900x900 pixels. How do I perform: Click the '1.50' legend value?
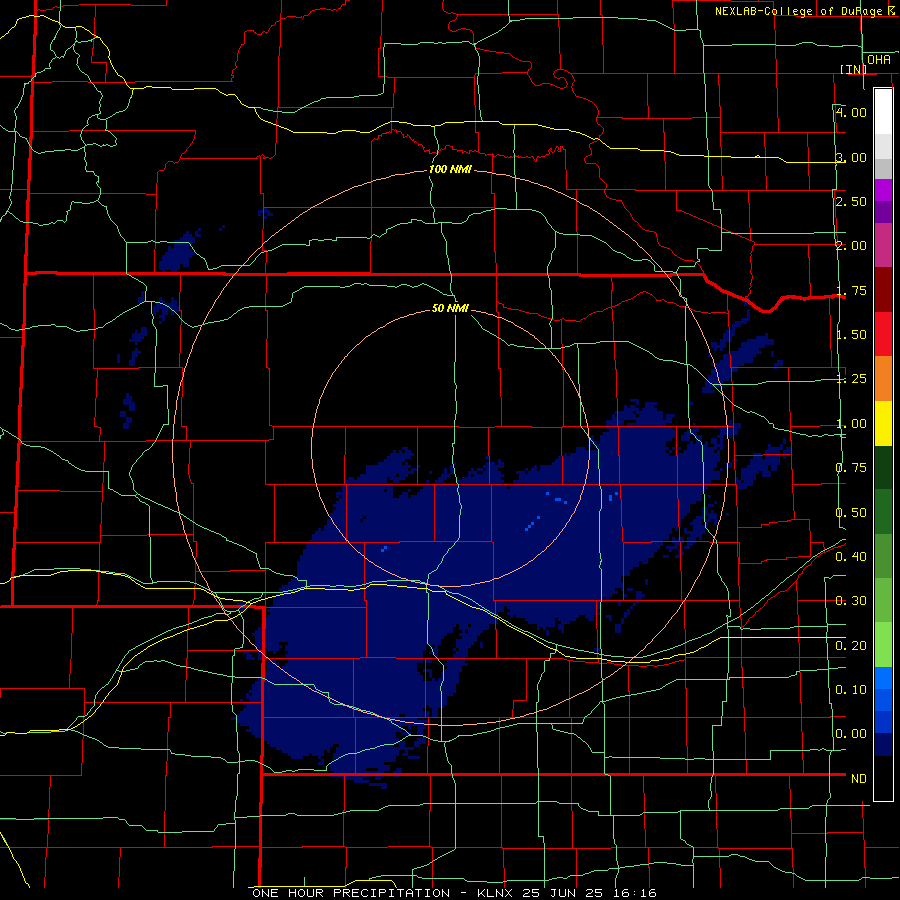click(851, 335)
